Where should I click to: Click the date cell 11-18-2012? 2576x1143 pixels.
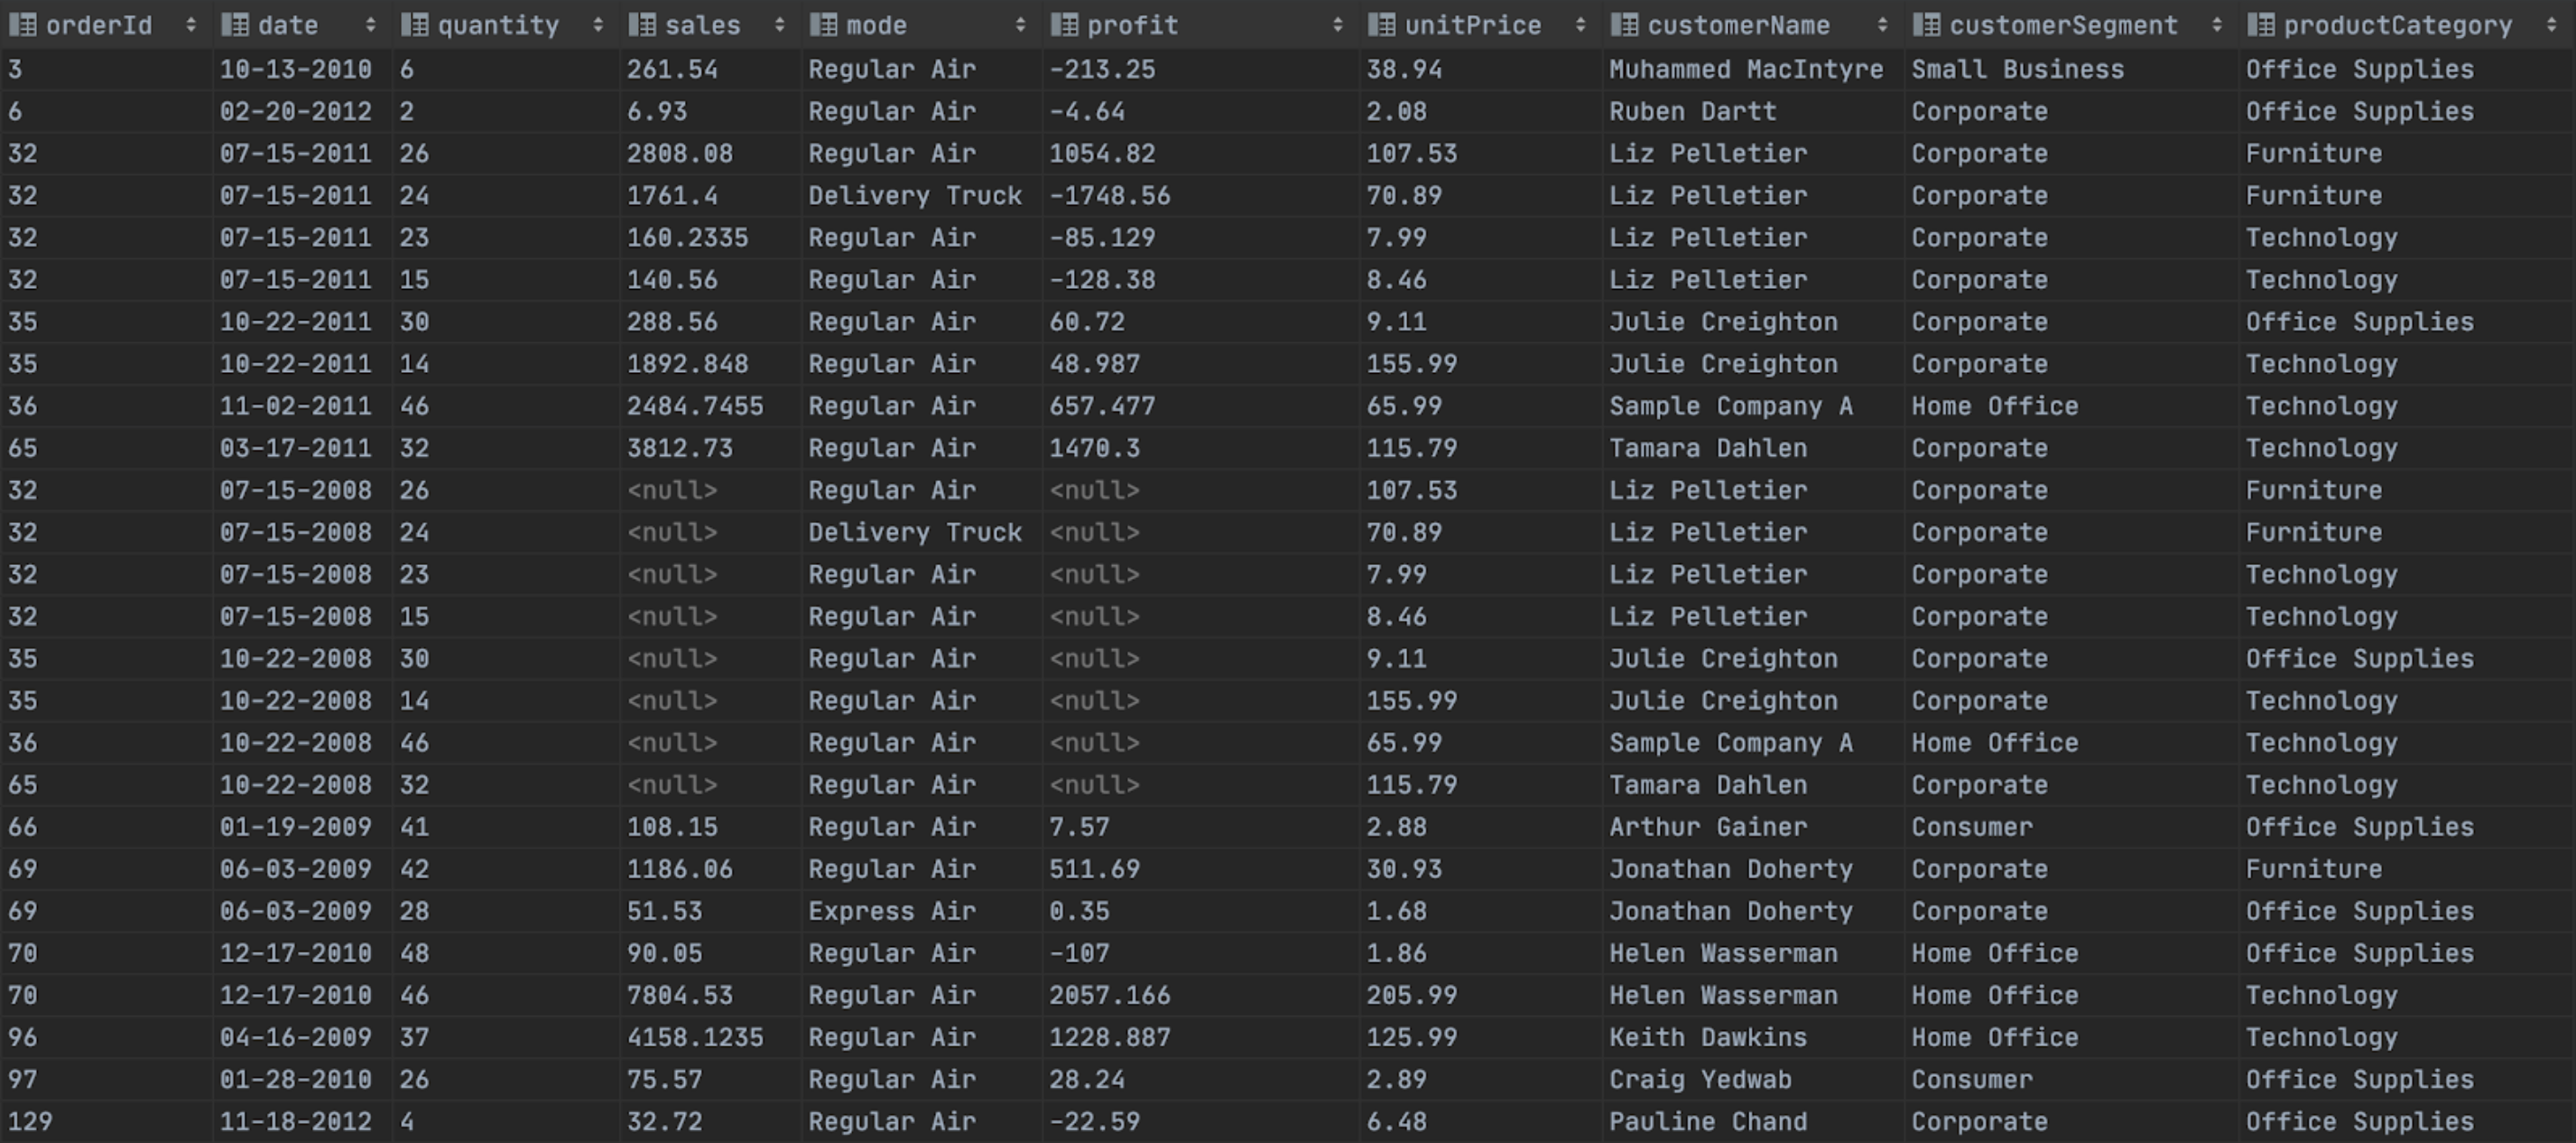[x=296, y=1120]
